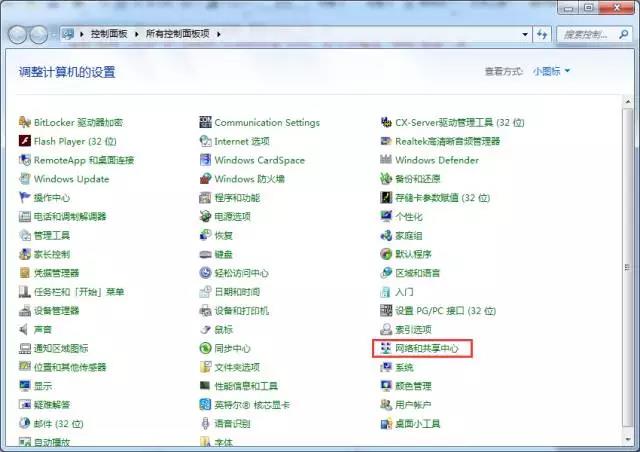Open 通知区域图标 link
Image resolution: width=640 pixels, height=452 pixels.
click(61, 348)
